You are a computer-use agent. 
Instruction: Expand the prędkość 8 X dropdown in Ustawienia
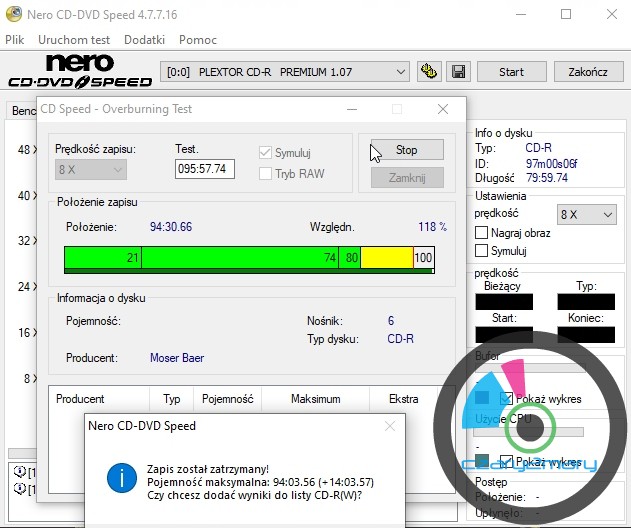(x=588, y=214)
